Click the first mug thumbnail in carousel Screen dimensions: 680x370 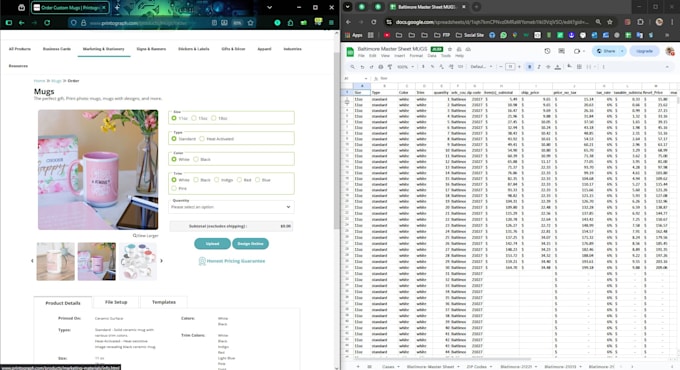click(55, 261)
